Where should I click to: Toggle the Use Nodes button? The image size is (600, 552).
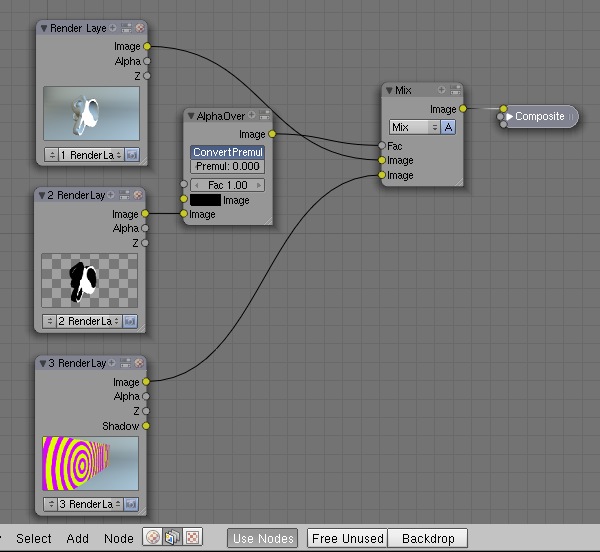point(263,538)
